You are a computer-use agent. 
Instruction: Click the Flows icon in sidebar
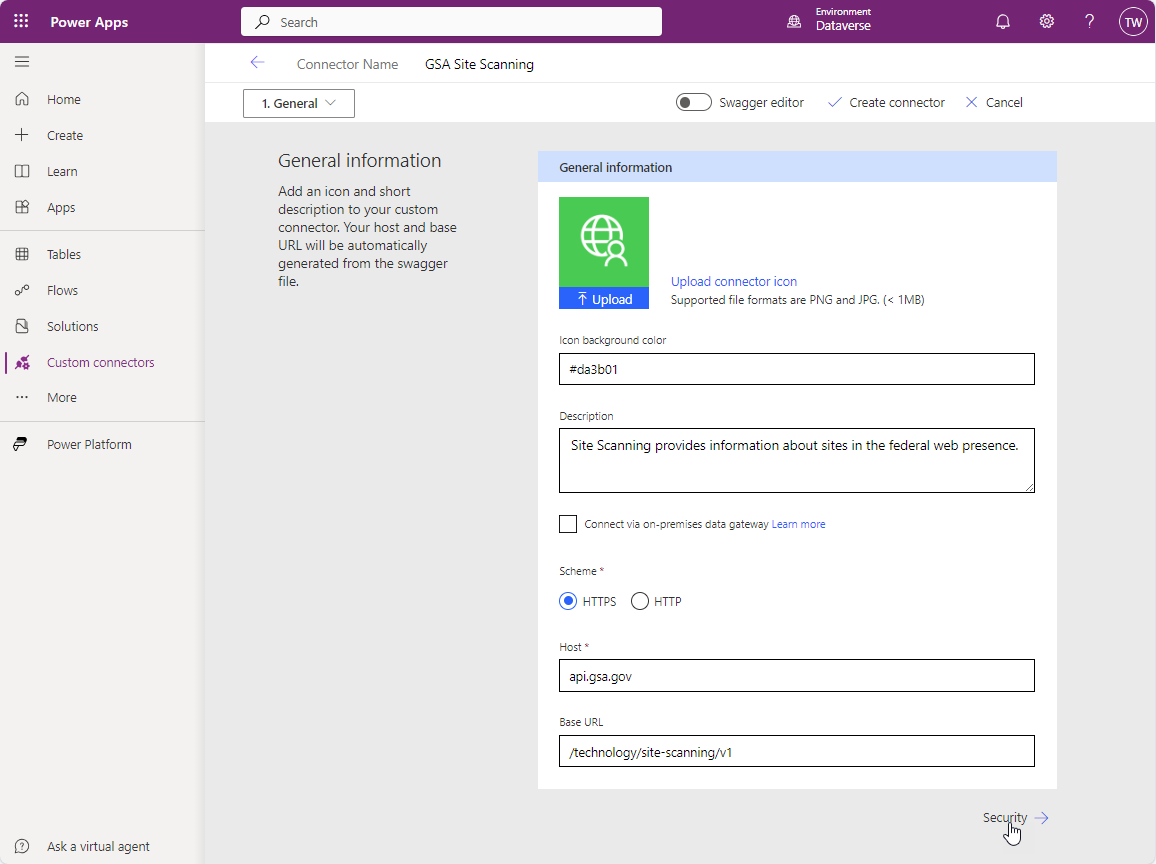point(22,290)
